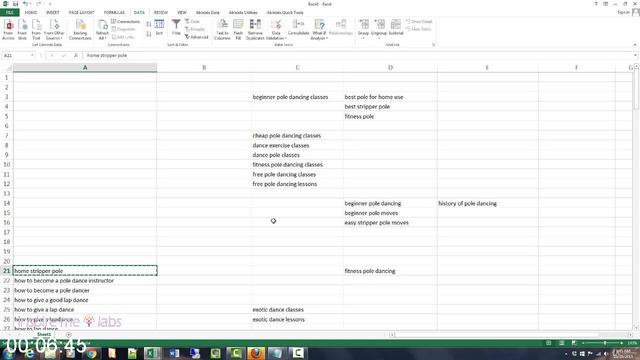Click the Sheet1 tab
Viewport: 640px width, 360px height.
click(x=44, y=335)
